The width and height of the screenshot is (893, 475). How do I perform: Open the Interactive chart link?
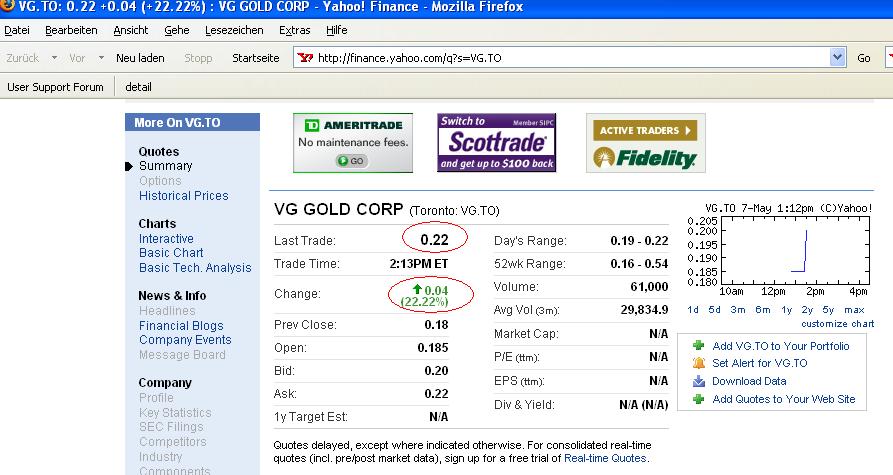(166, 238)
